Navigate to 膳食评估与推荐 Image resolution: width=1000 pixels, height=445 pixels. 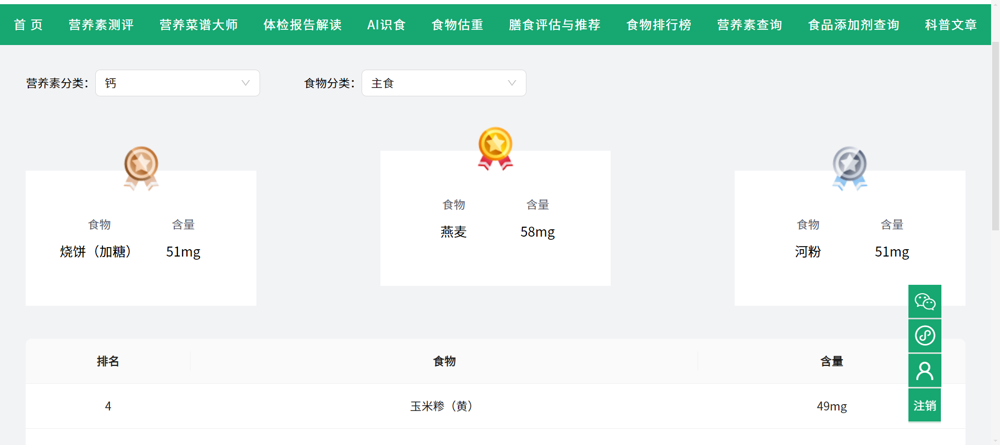[x=554, y=25]
